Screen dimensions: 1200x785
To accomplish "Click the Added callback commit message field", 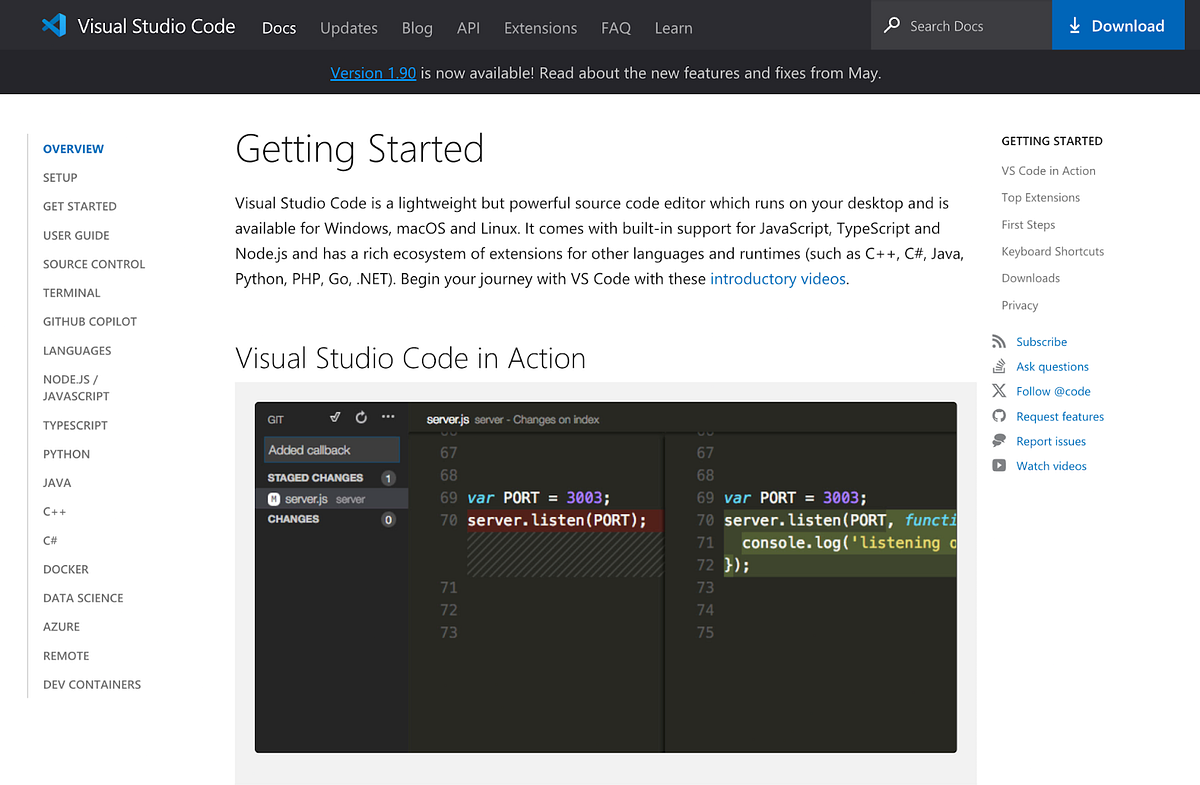I will [x=331, y=450].
